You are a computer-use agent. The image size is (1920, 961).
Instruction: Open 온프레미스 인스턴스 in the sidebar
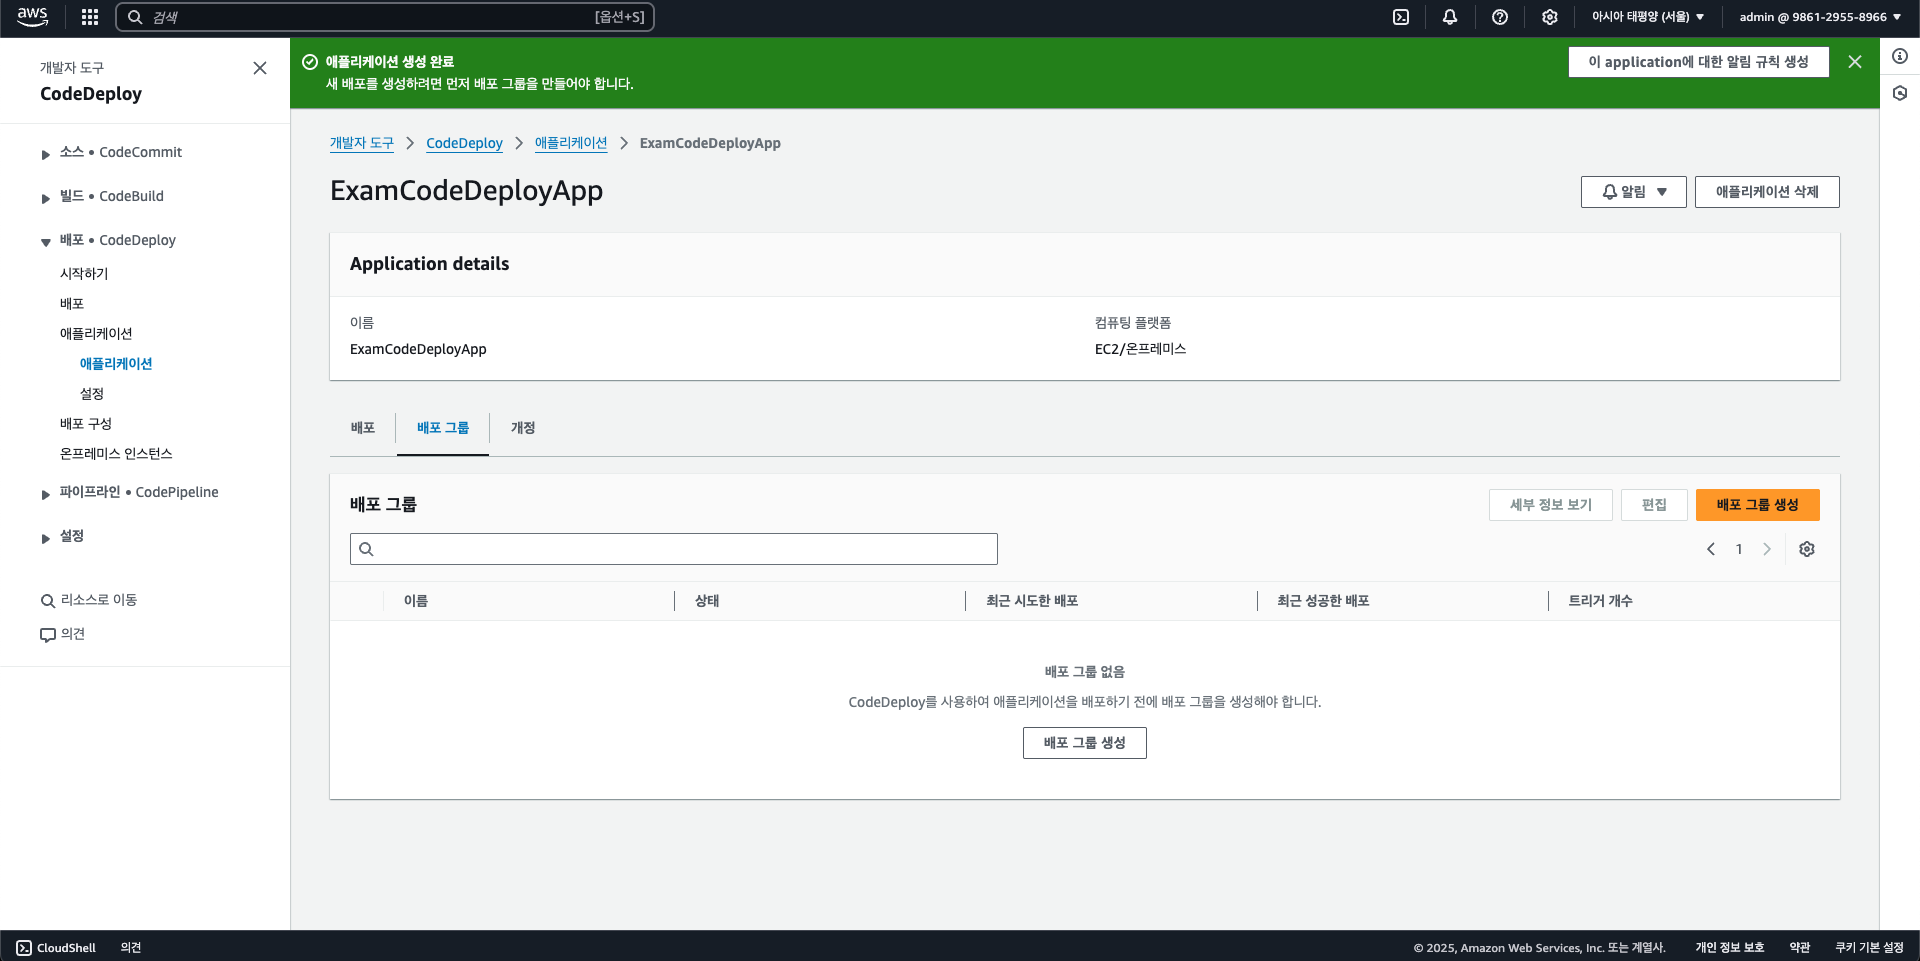point(116,454)
